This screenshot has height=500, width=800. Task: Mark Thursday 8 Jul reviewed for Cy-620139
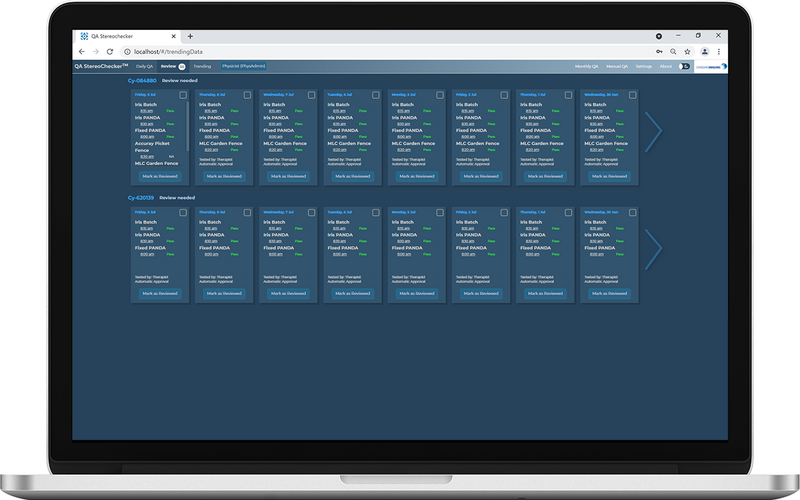click(x=224, y=294)
